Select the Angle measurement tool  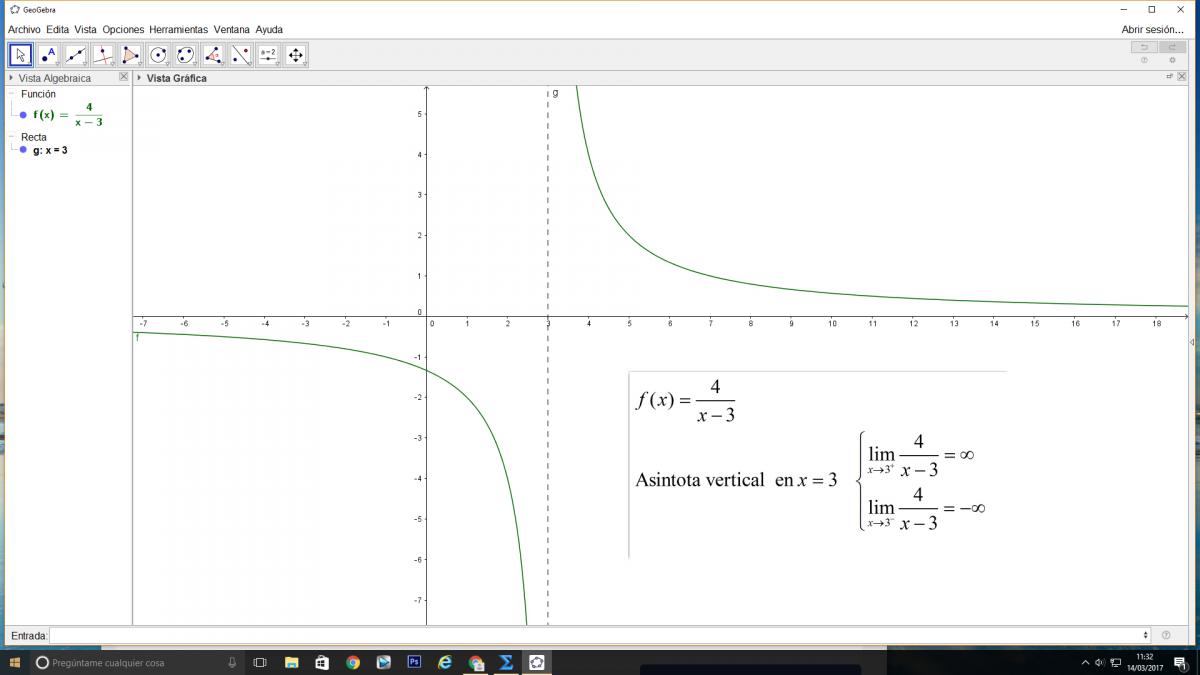[213, 55]
